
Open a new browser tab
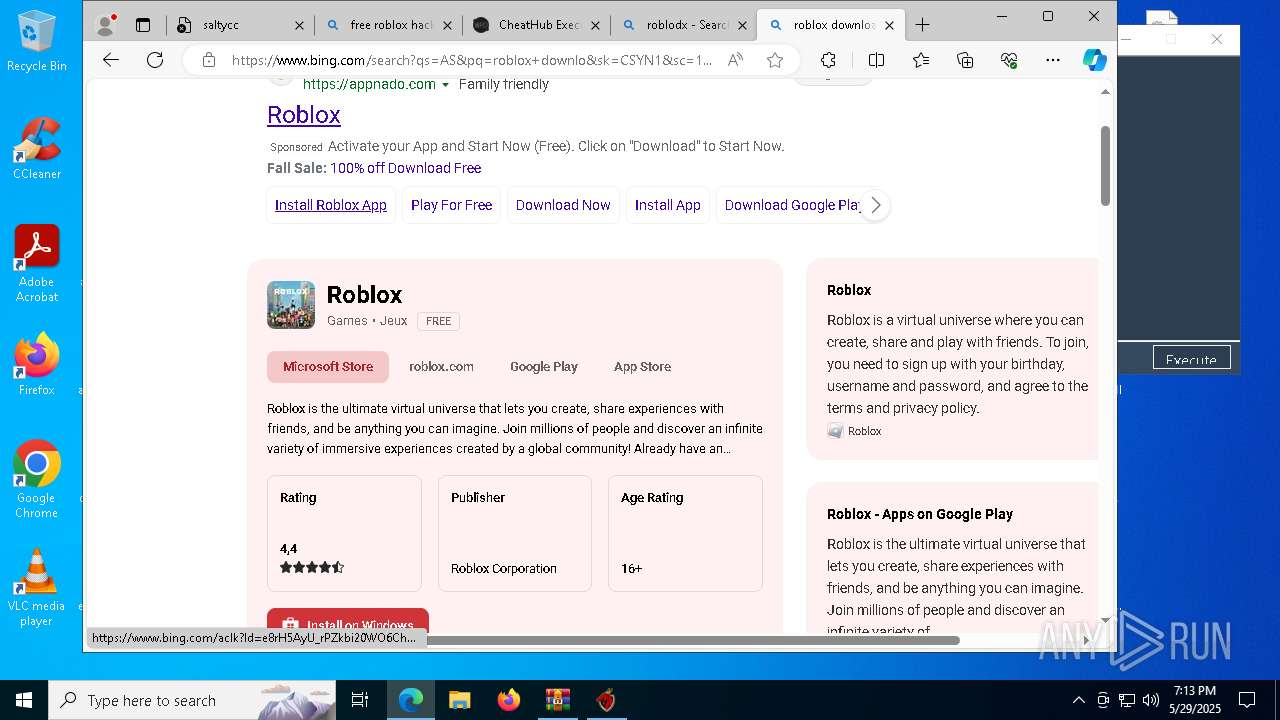pos(922,25)
